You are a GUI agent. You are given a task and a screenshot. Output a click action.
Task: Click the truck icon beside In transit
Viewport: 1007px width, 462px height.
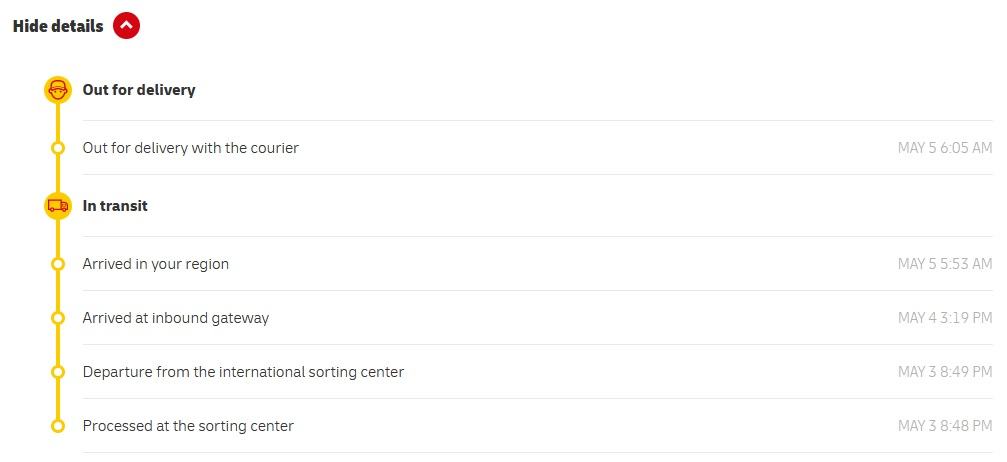tap(58, 206)
